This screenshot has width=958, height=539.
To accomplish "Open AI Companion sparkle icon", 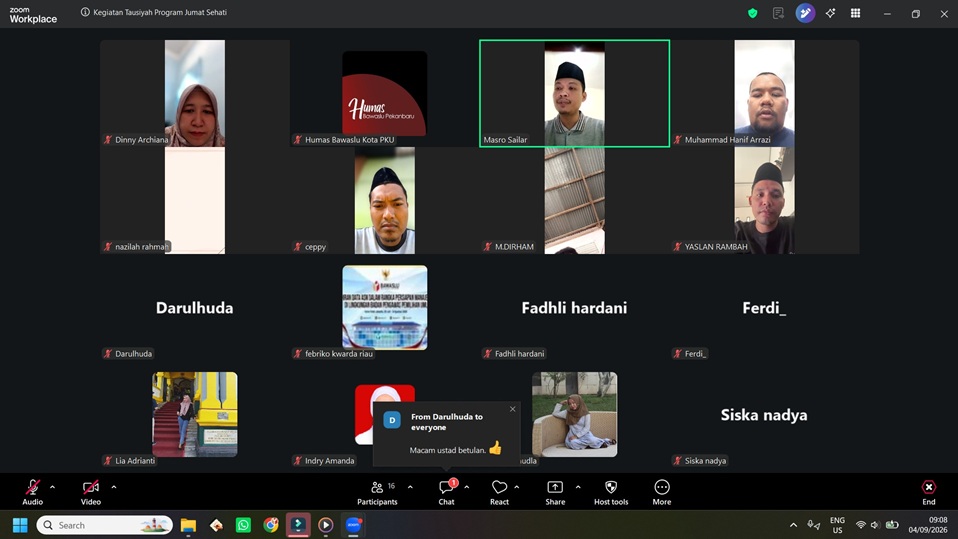I will [x=830, y=13].
